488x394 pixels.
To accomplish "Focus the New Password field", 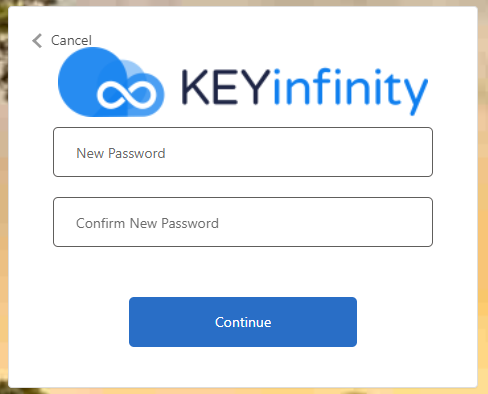I will coord(243,152).
